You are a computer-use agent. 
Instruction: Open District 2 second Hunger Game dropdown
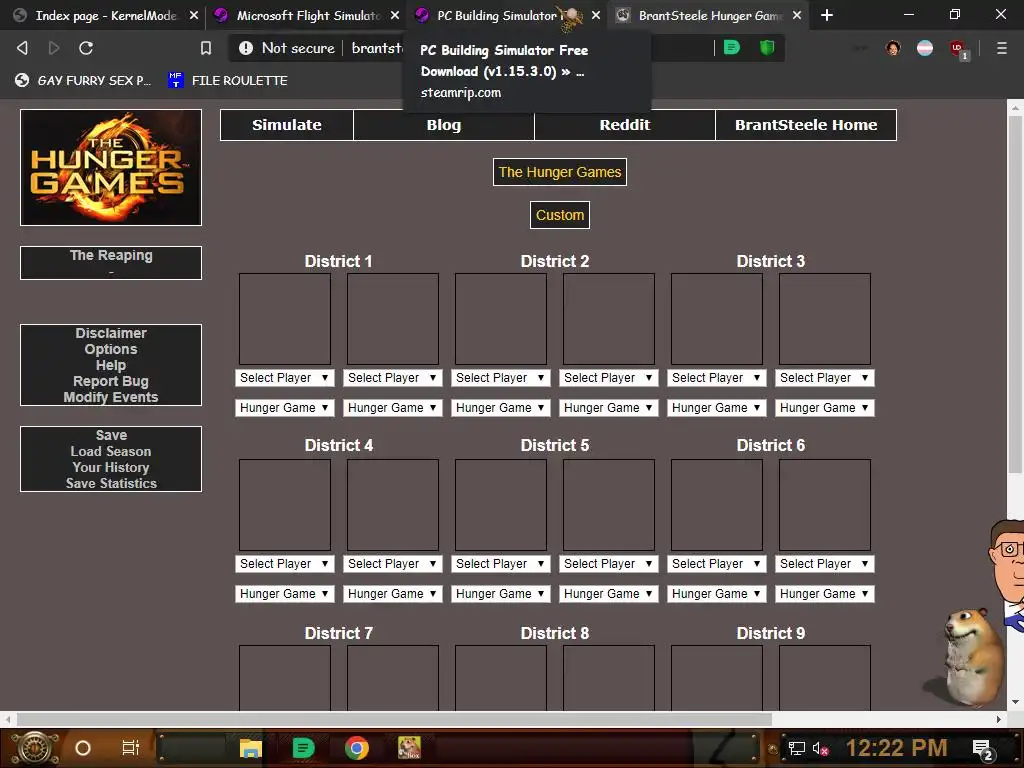pos(609,408)
